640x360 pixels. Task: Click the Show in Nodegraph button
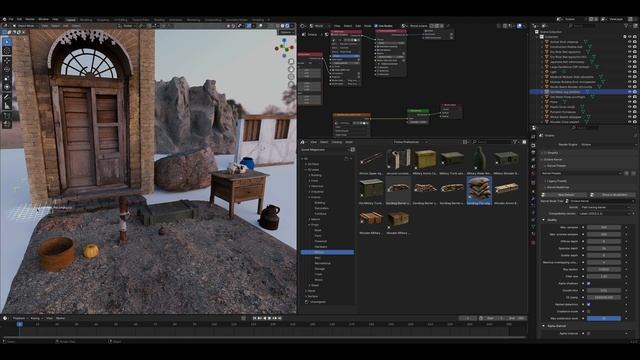coord(614,195)
